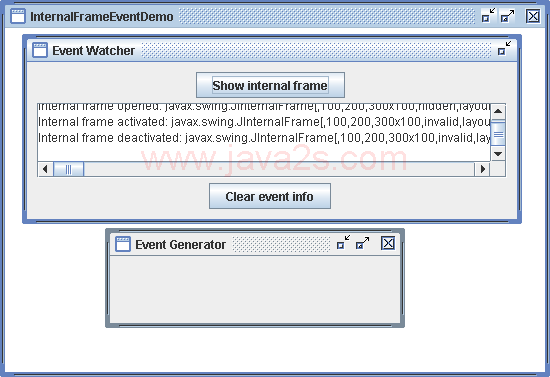
Task: Iconify the Event Watcher internal frame
Action: coord(504,48)
